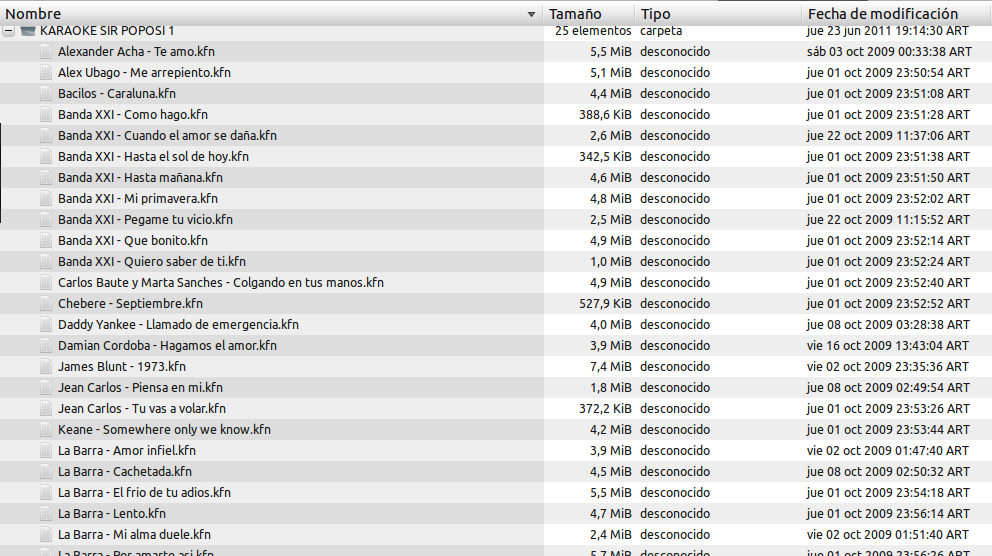Select icon of Daddy Yankee - Llamado de emergencia.kfn
This screenshot has height=556, width=992.
(46, 324)
